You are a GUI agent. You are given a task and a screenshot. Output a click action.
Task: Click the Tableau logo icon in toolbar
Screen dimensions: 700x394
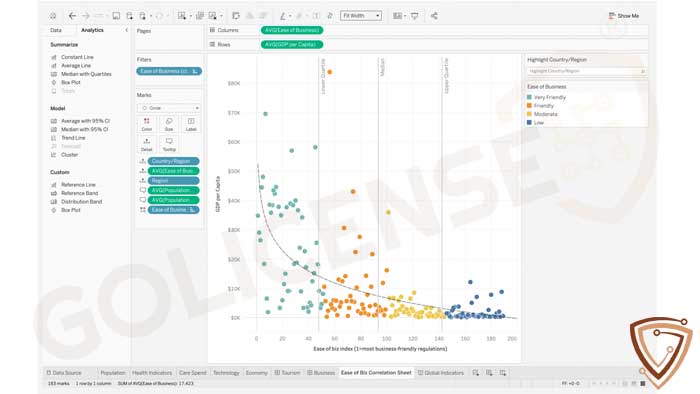(53, 16)
